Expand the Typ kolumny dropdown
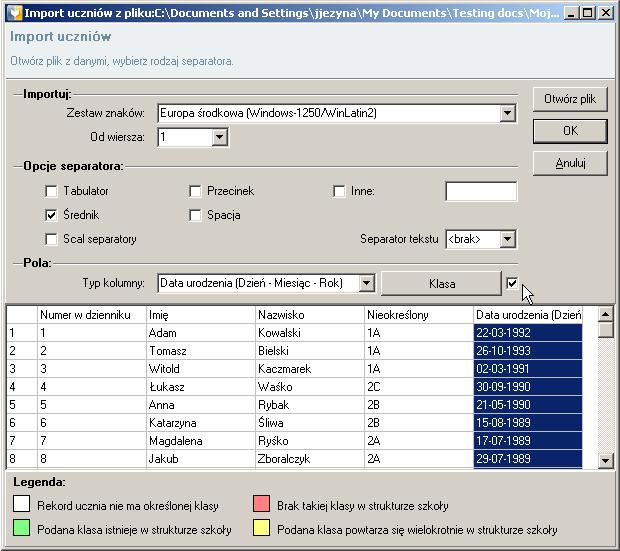The image size is (620, 551). tap(367, 283)
